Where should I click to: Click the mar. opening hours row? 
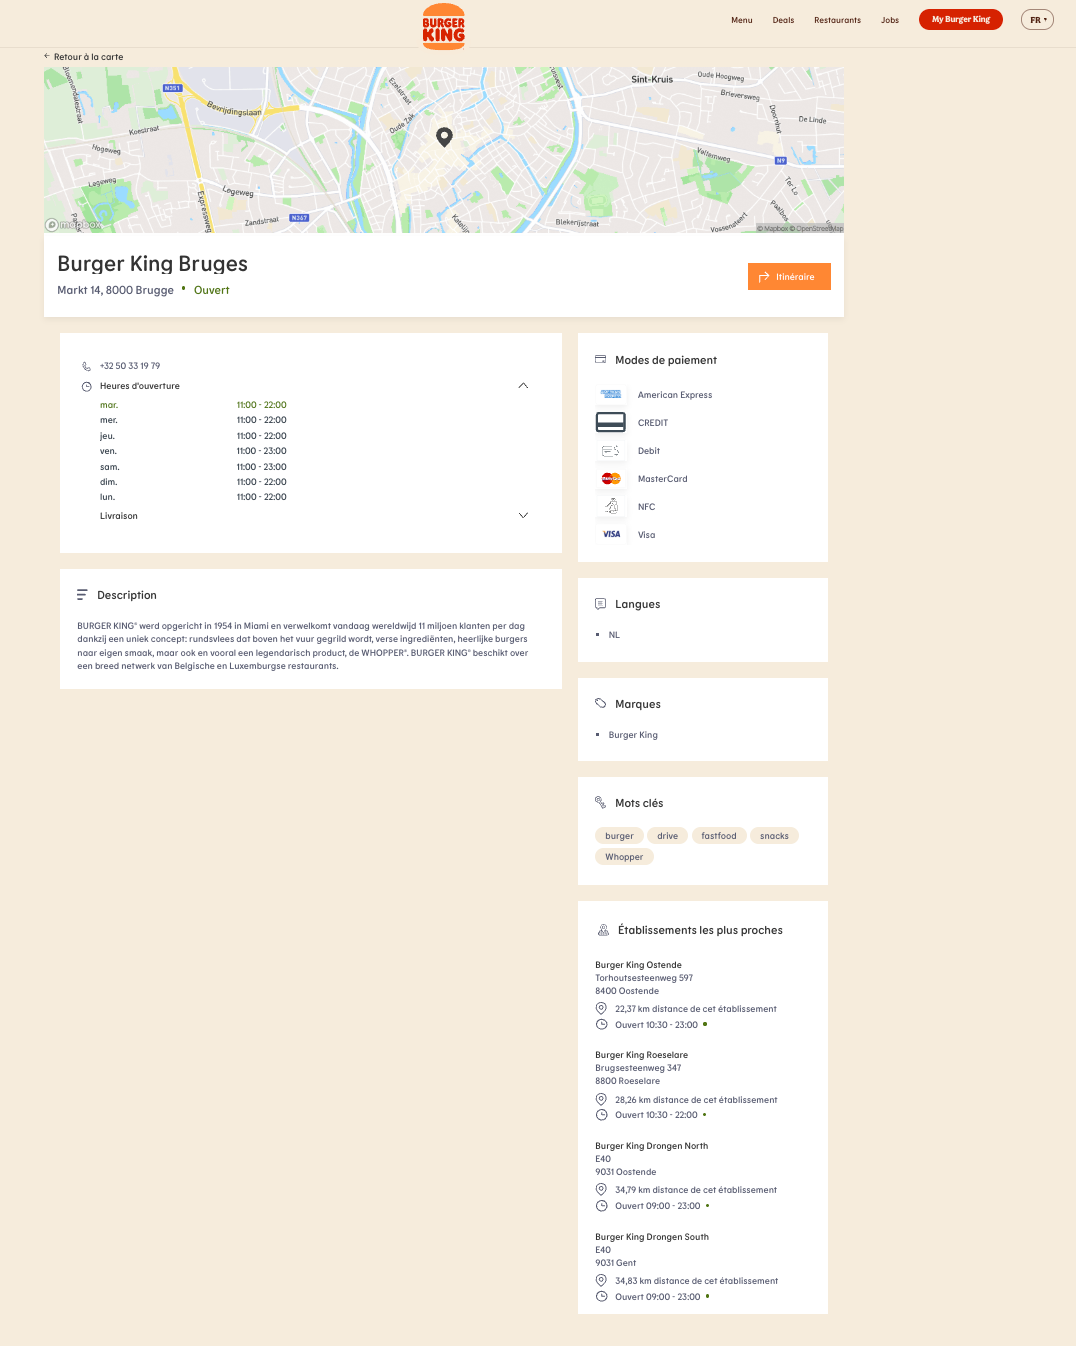(193, 405)
